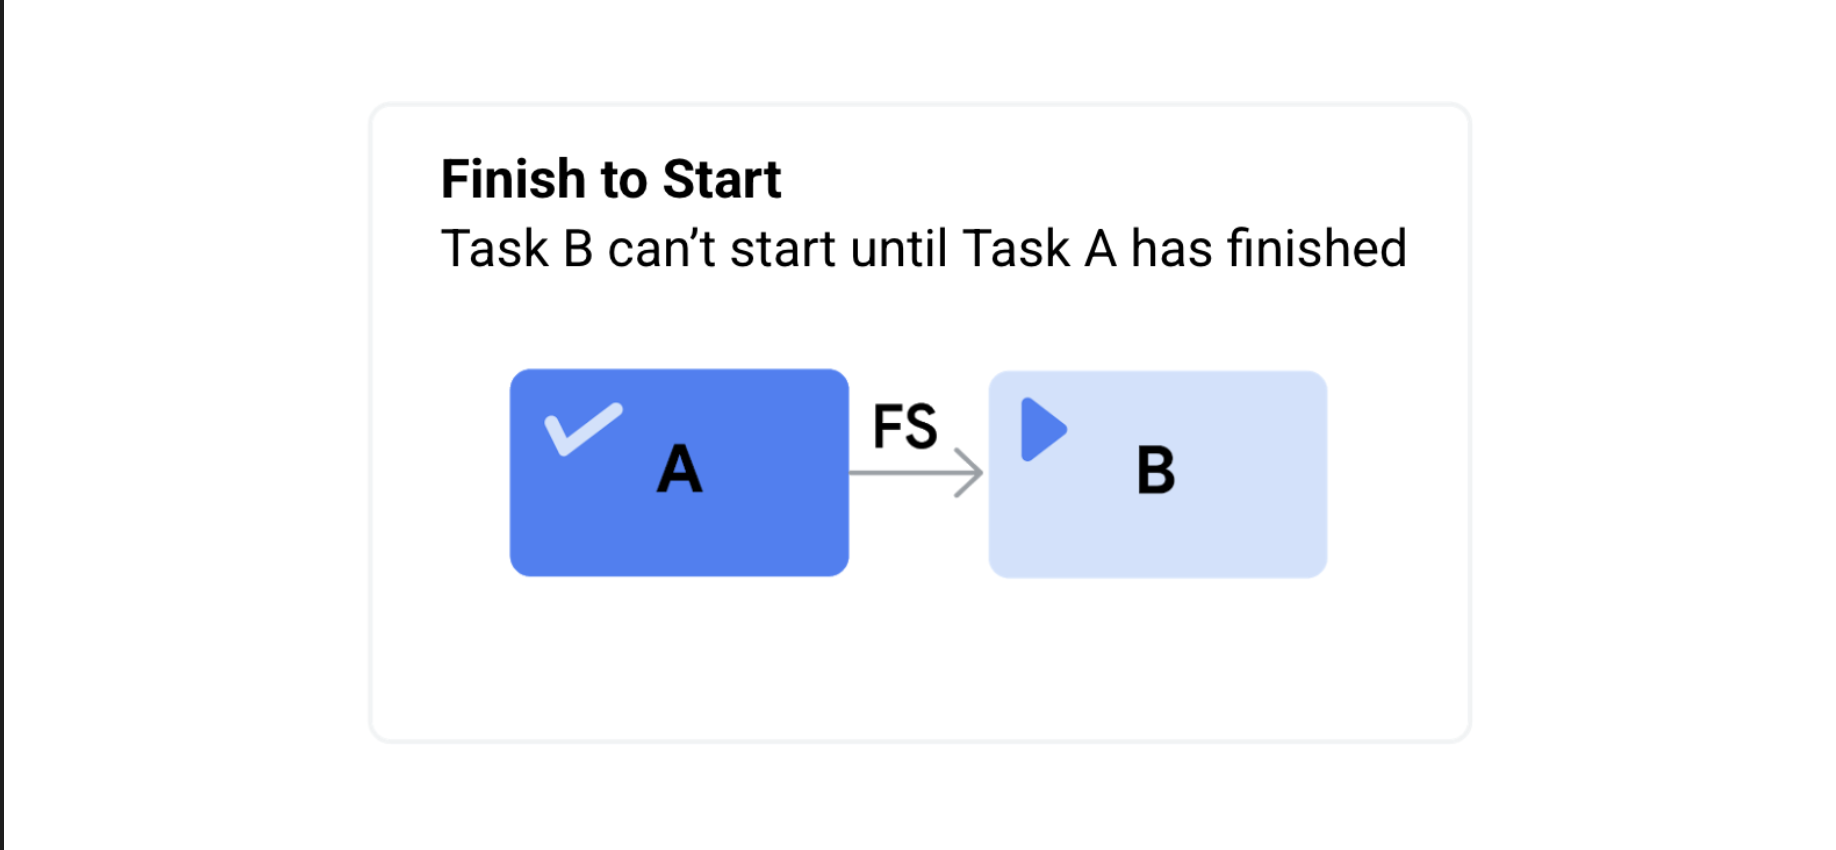Click "Task A" in the description sentence
The image size is (1836, 850).
coord(1039,249)
